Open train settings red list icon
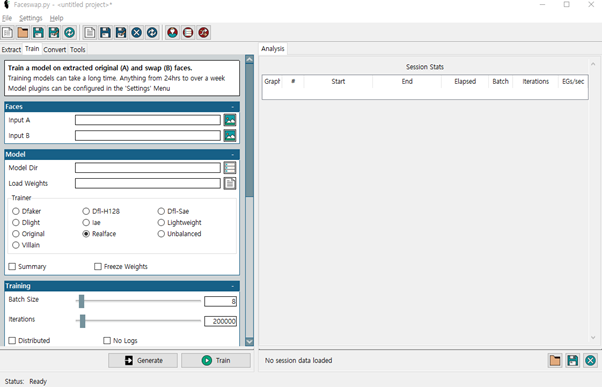The width and height of the screenshot is (602, 387). [188, 33]
